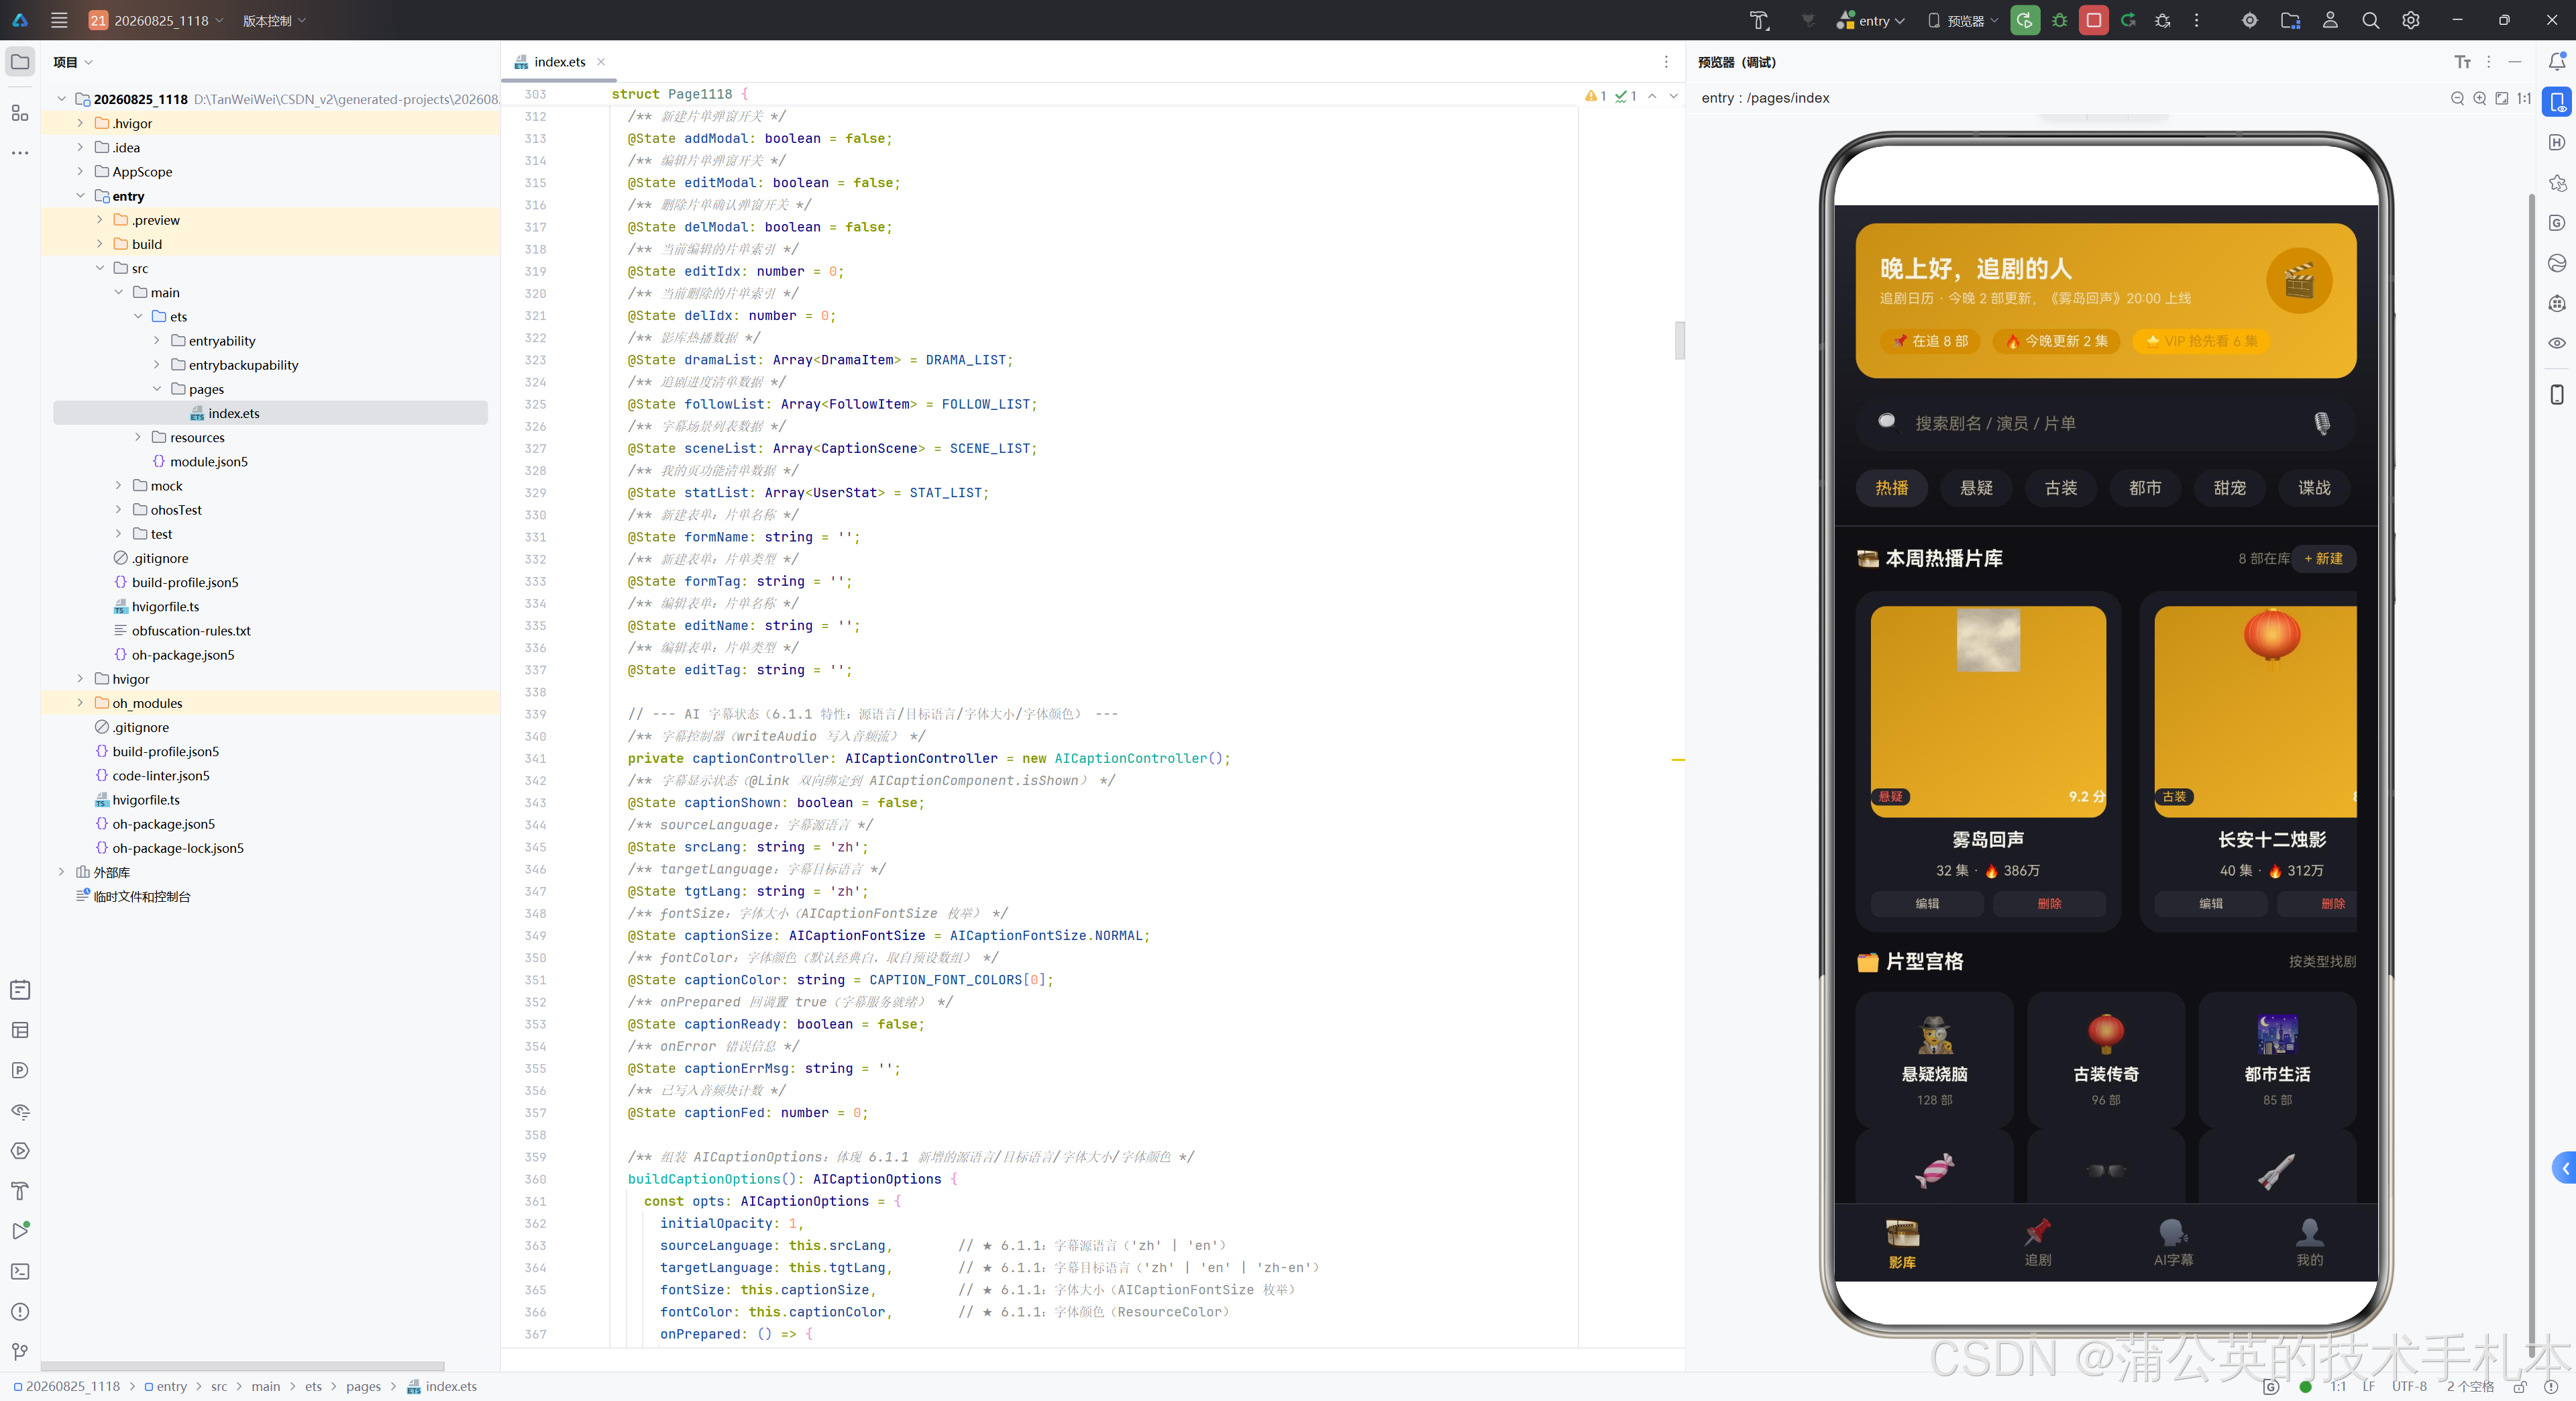Toggle the eye icon in the right strip
The height and width of the screenshot is (1401, 2576).
(2557, 343)
